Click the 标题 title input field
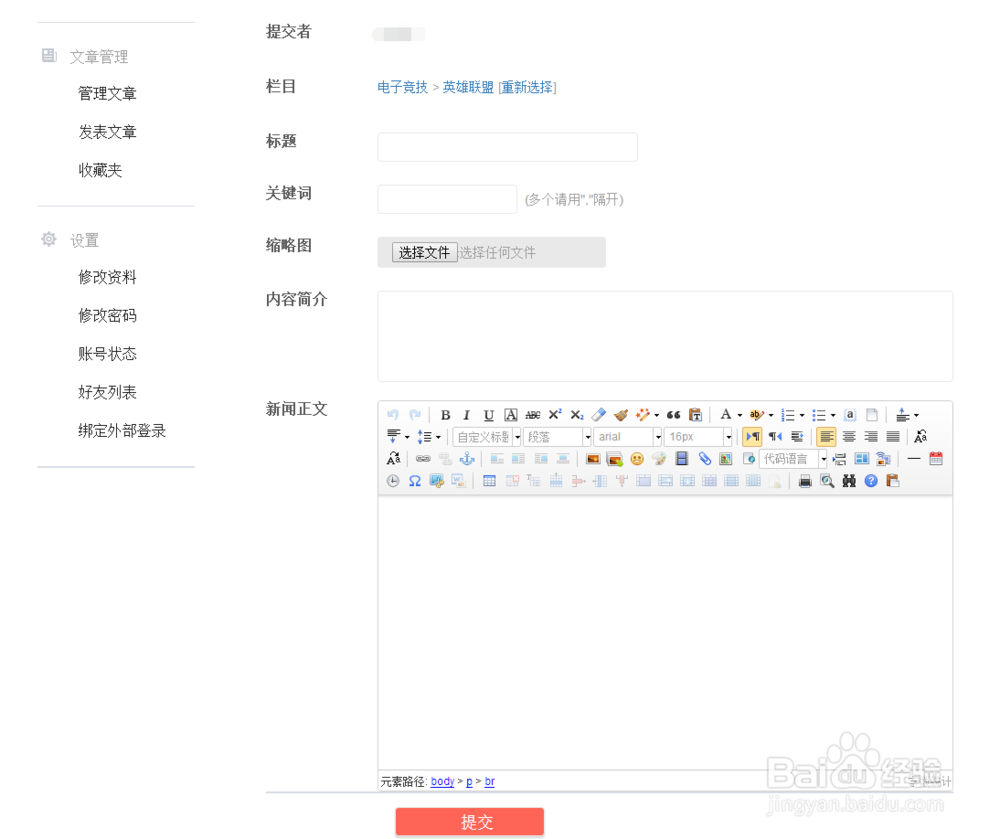Screen dimensions: 1000x839 [507, 146]
